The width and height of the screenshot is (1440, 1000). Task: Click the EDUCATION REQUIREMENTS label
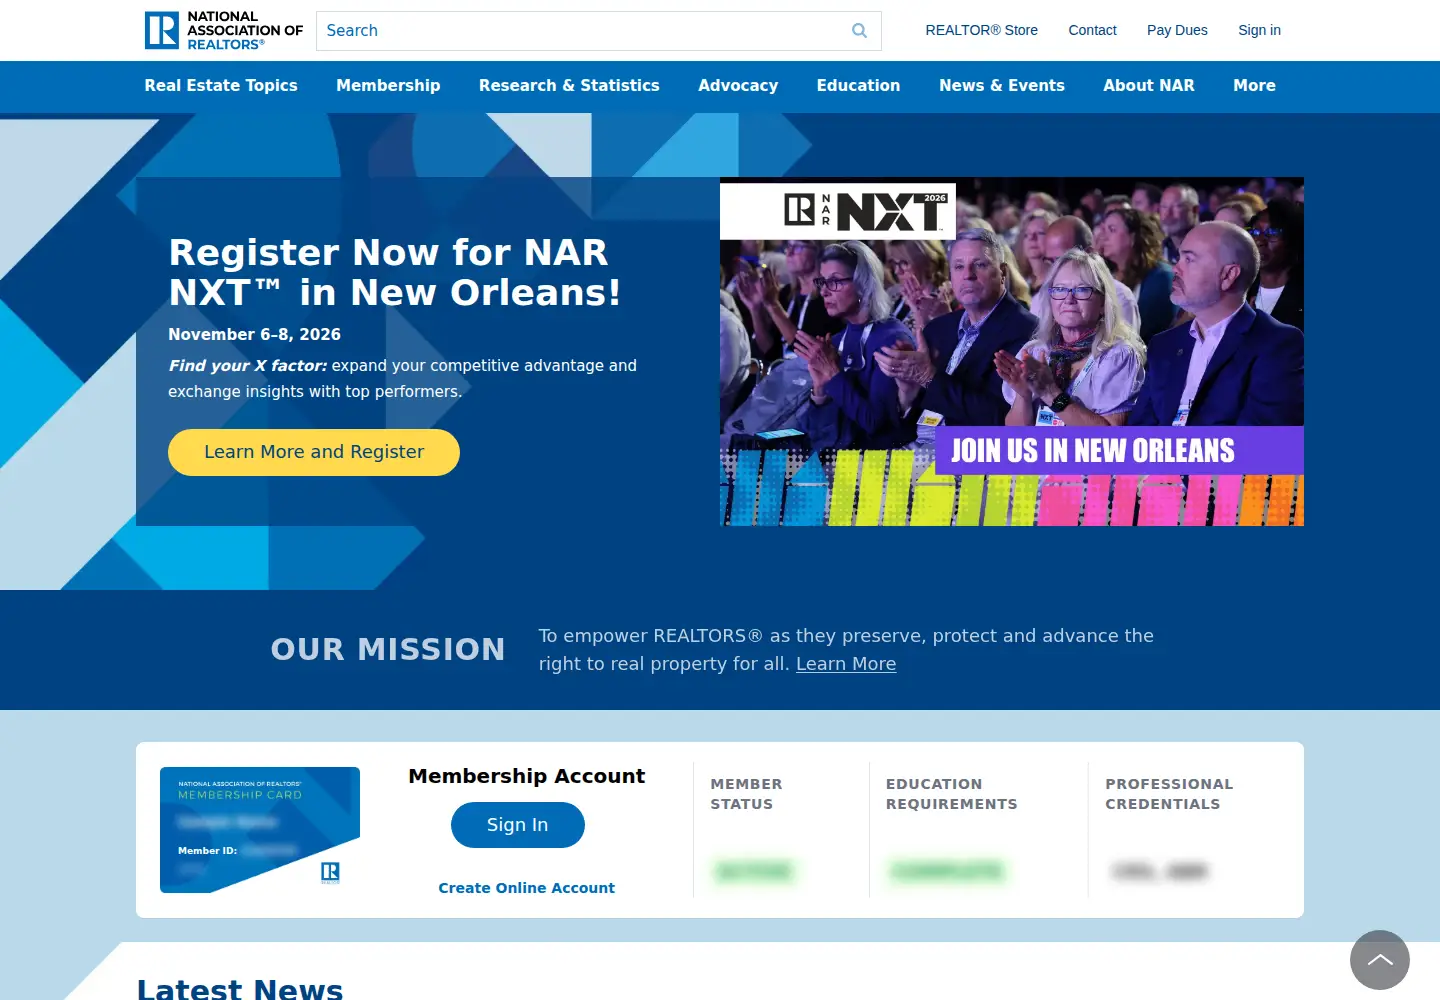[951, 794]
